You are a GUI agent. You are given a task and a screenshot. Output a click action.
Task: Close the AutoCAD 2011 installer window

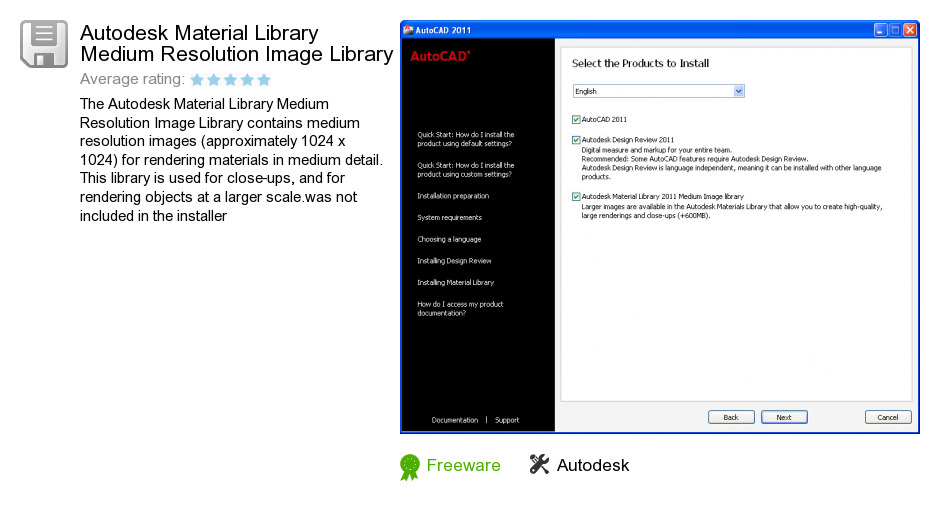click(910, 30)
